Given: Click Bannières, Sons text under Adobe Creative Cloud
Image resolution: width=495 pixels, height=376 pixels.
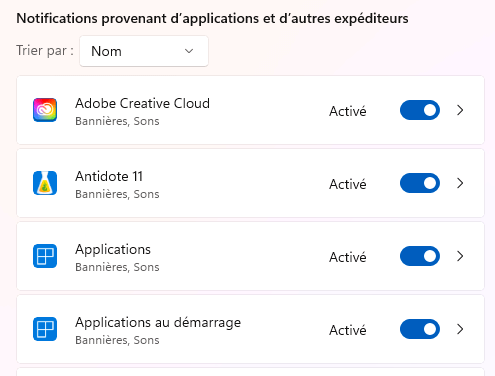Looking at the screenshot, I should (117, 121).
